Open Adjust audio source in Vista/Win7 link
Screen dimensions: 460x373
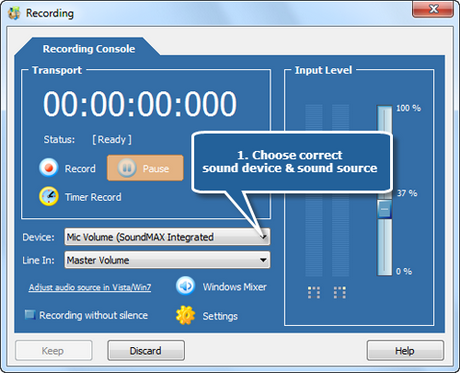(x=90, y=287)
